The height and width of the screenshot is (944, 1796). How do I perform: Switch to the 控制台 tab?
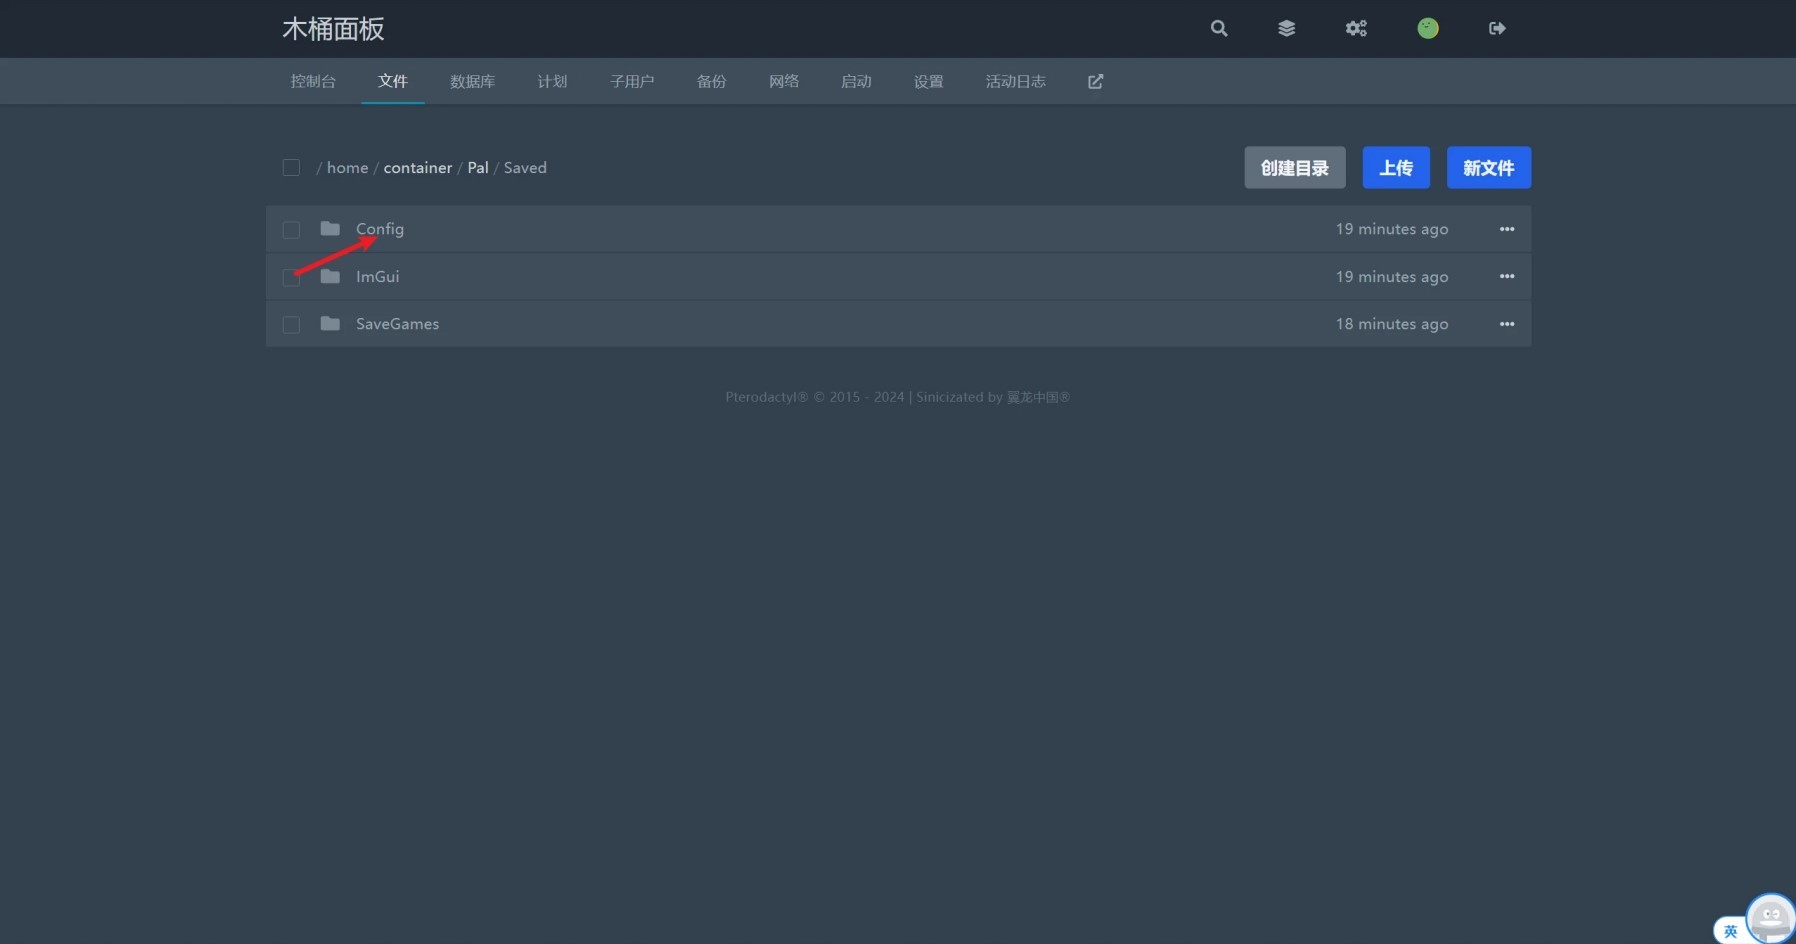coord(313,81)
